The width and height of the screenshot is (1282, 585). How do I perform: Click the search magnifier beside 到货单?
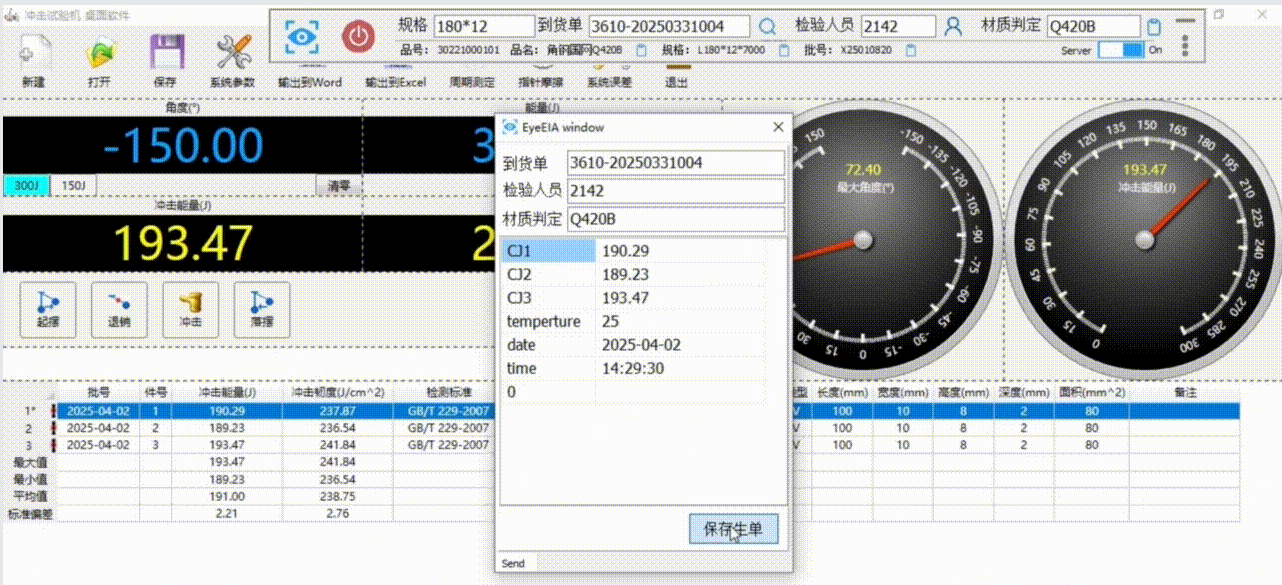768,27
